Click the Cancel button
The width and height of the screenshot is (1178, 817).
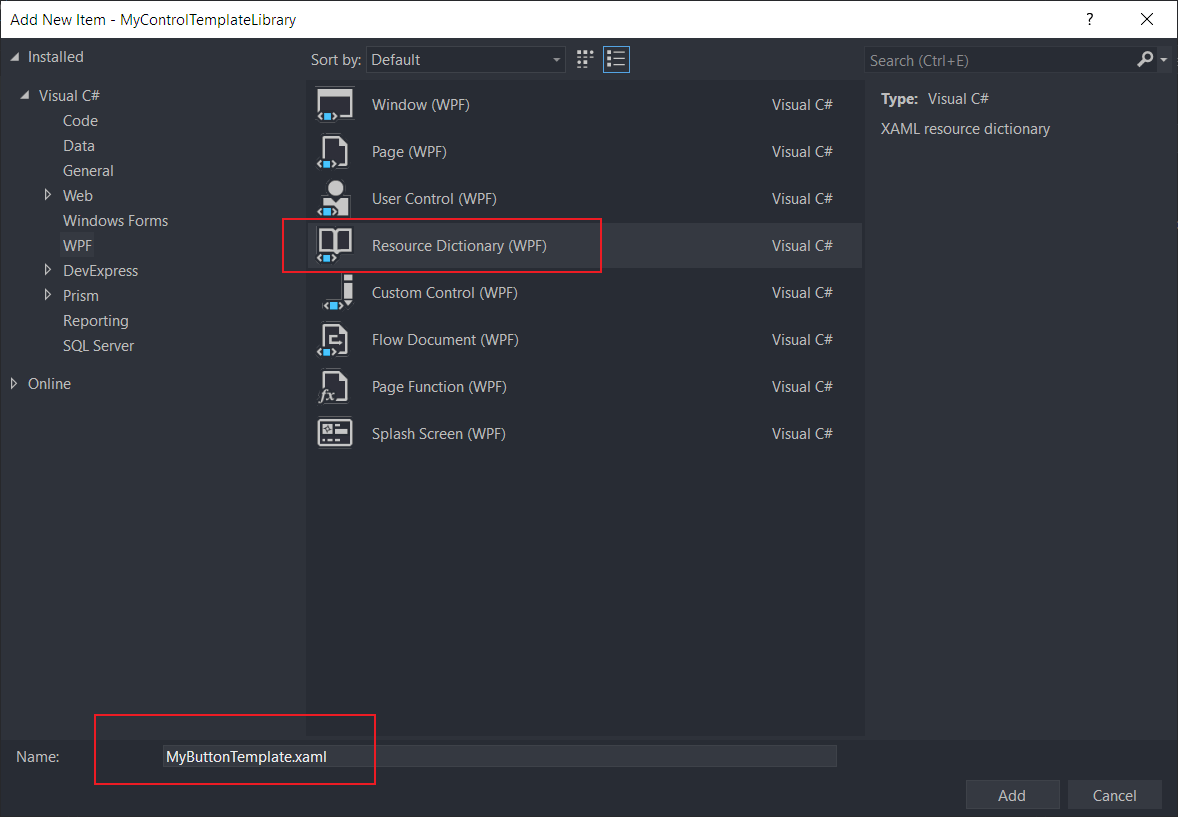pyautogui.click(x=1114, y=796)
